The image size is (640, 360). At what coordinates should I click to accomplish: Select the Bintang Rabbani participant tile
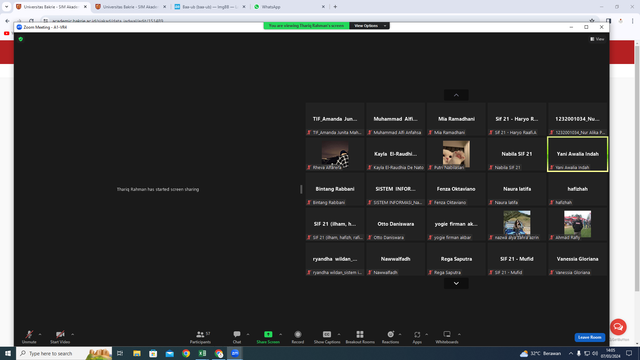click(335, 189)
